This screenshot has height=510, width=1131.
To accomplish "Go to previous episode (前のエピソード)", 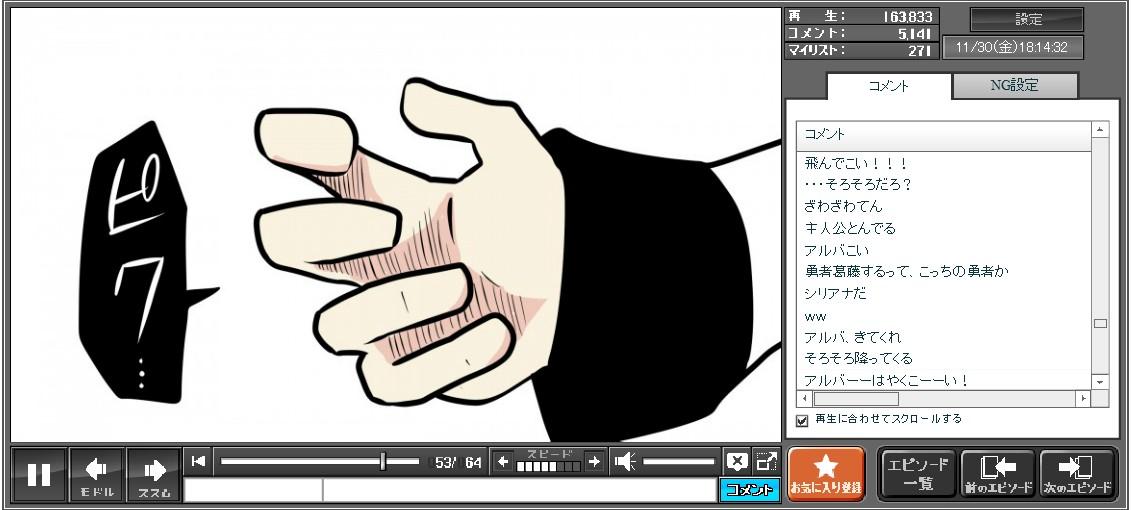I will click(x=997, y=474).
